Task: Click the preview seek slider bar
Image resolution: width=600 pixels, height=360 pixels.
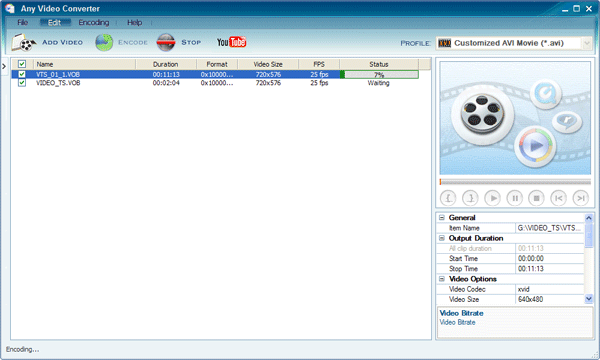Action: [515, 182]
